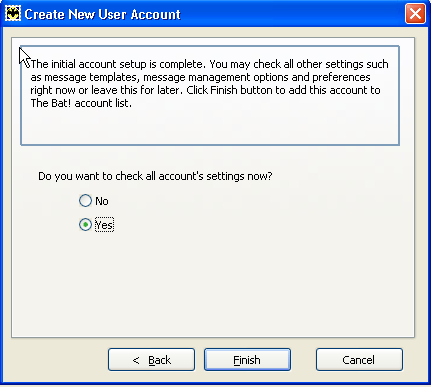The image size is (431, 387).
Task: Close the Create New User Account dialog
Action: click(415, 14)
